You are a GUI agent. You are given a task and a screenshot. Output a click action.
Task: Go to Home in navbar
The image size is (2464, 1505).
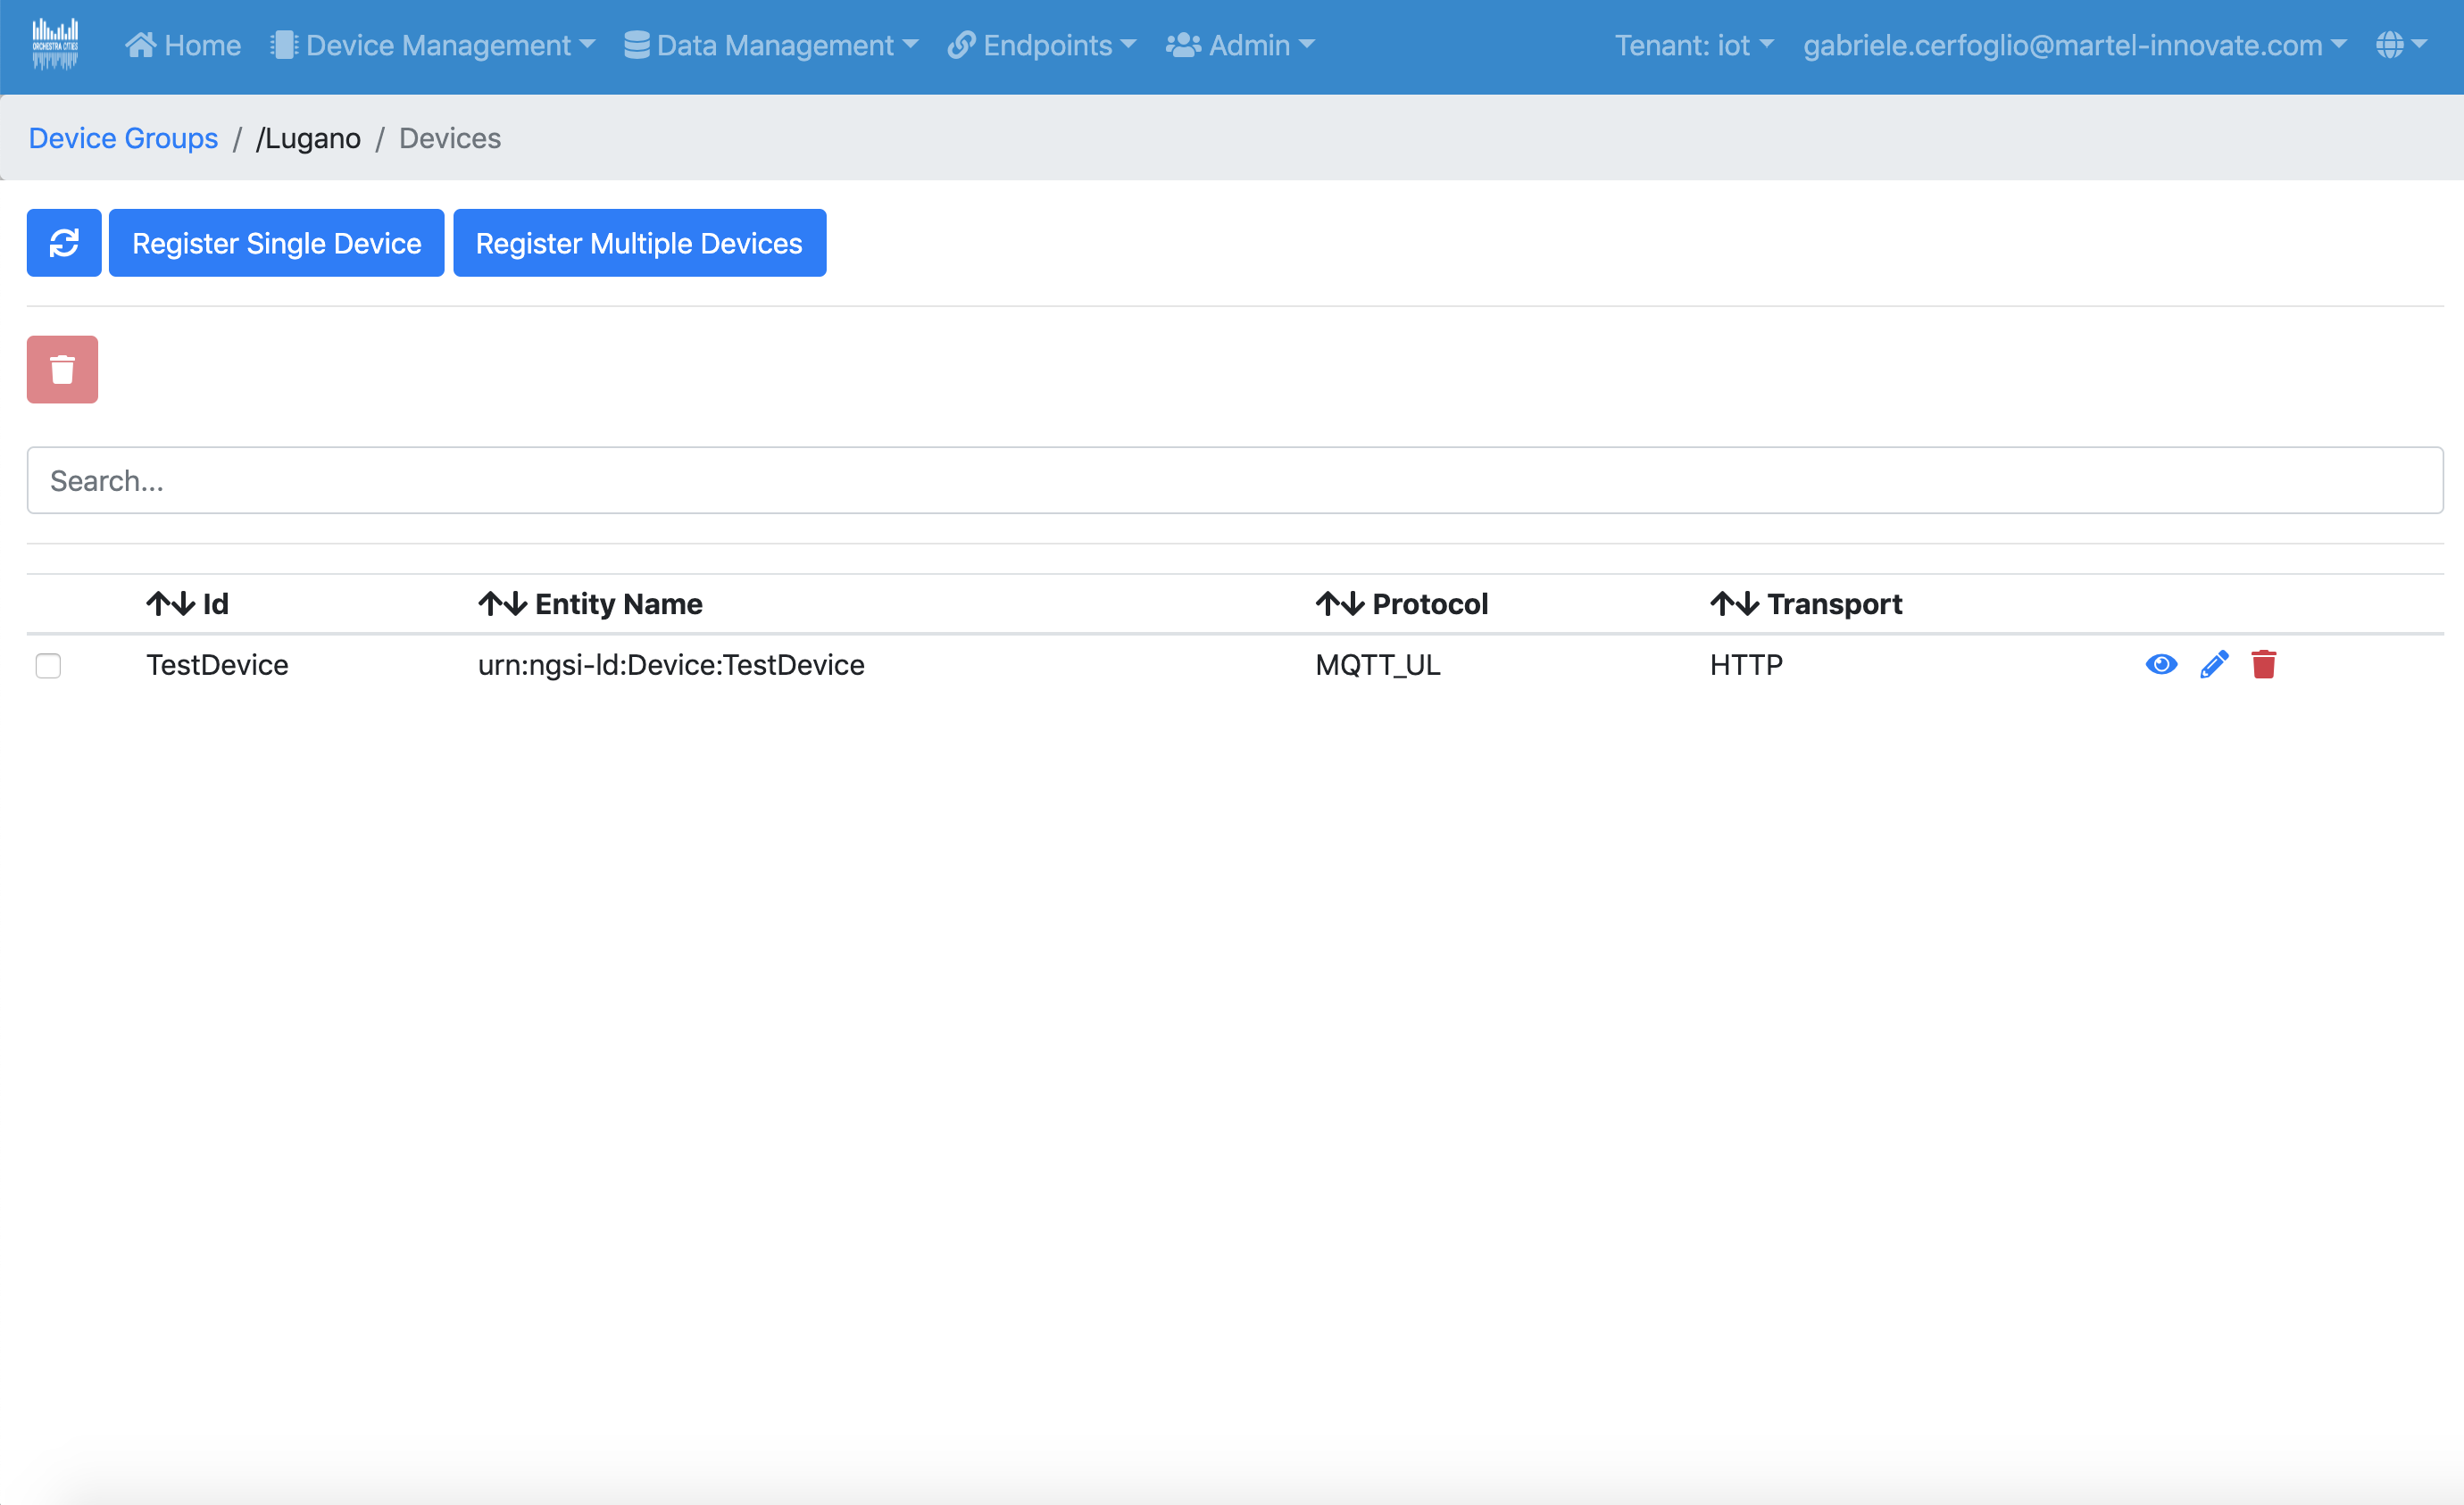[x=183, y=45]
